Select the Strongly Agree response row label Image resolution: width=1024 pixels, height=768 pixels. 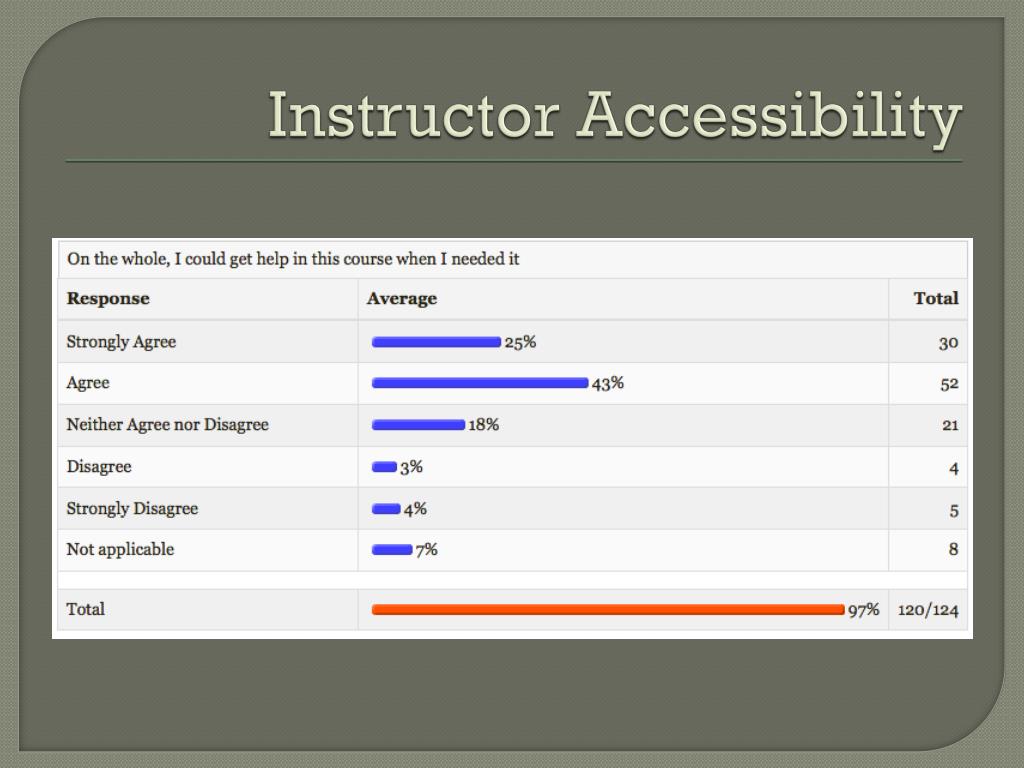(x=121, y=342)
